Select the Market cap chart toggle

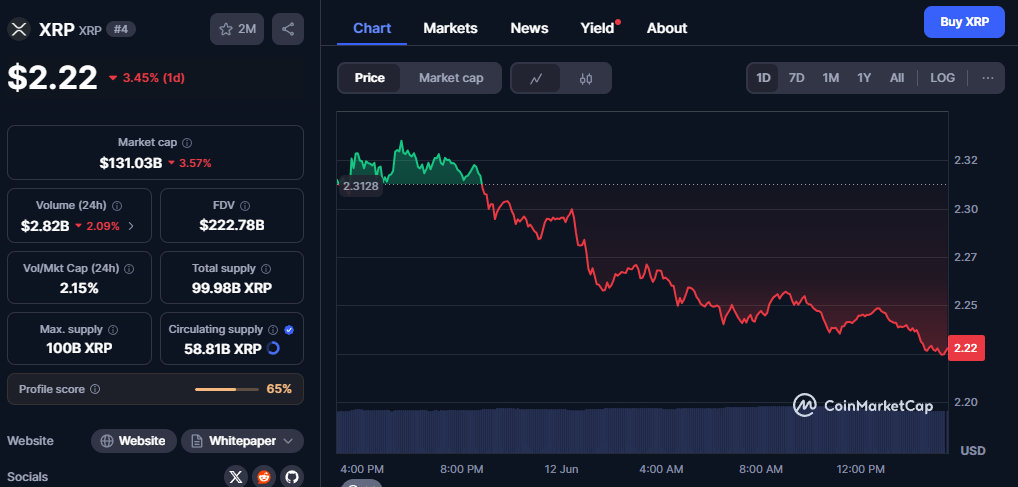451,78
